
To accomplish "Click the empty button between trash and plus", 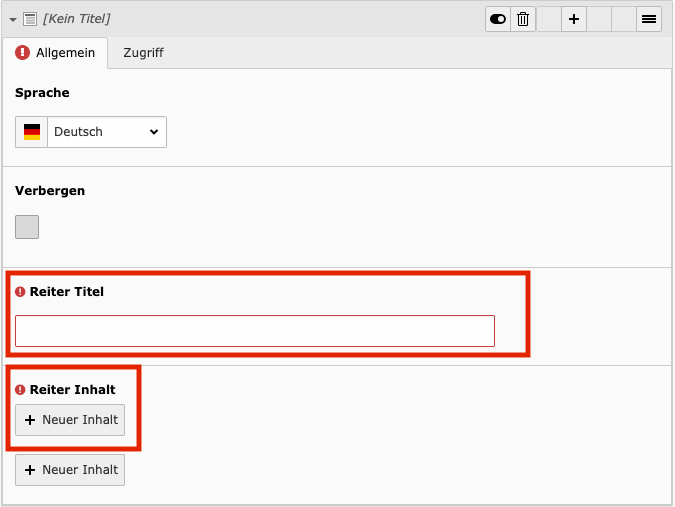I will click(548, 19).
